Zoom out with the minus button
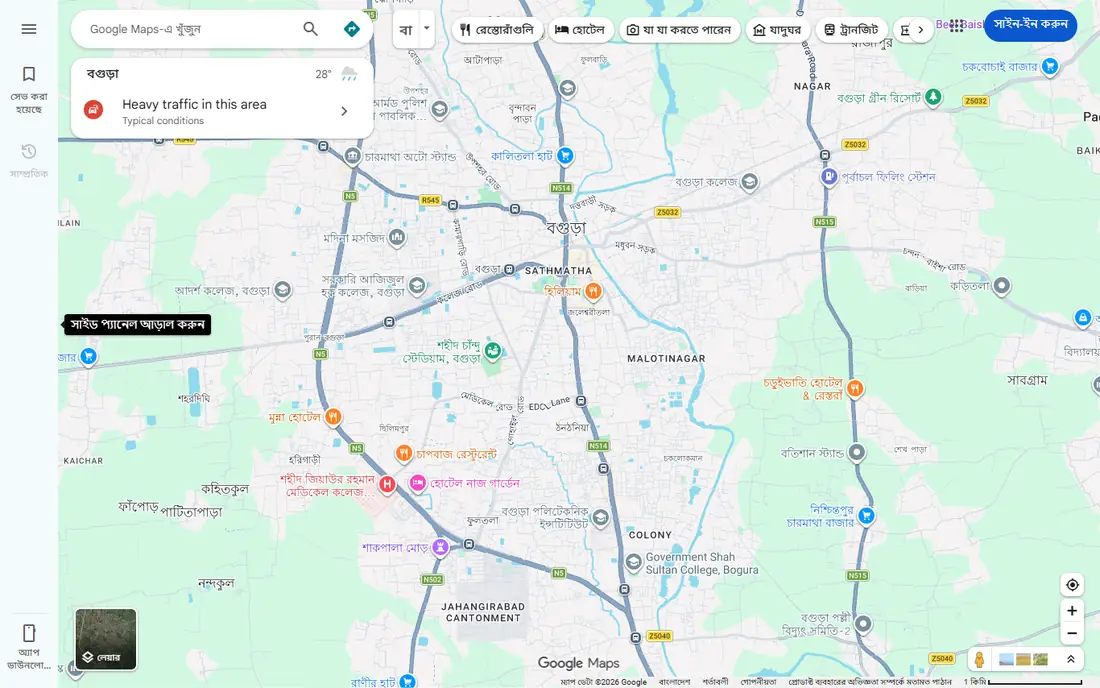 coord(1071,633)
